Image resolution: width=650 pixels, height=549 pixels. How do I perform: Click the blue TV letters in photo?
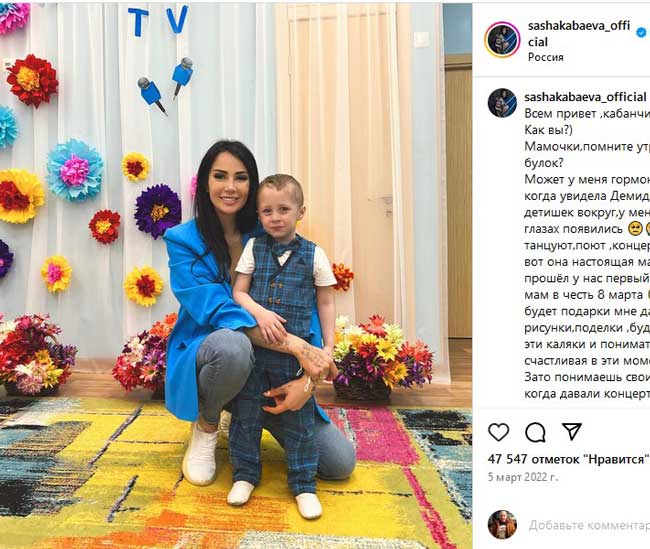pyautogui.click(x=158, y=20)
